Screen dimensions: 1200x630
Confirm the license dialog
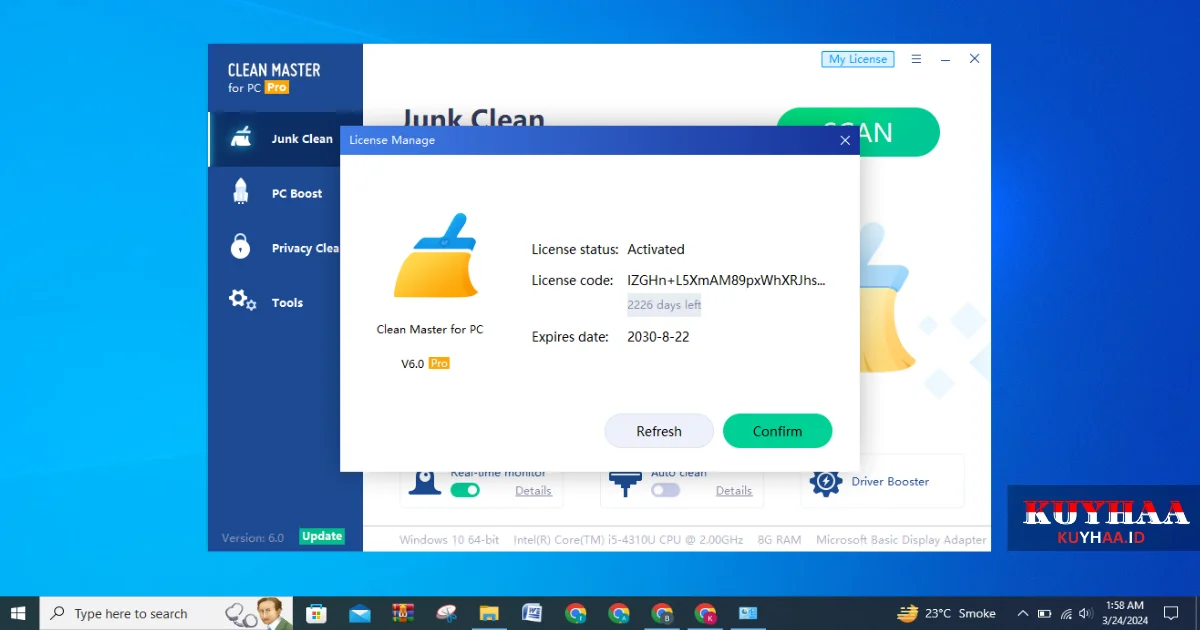tap(777, 431)
